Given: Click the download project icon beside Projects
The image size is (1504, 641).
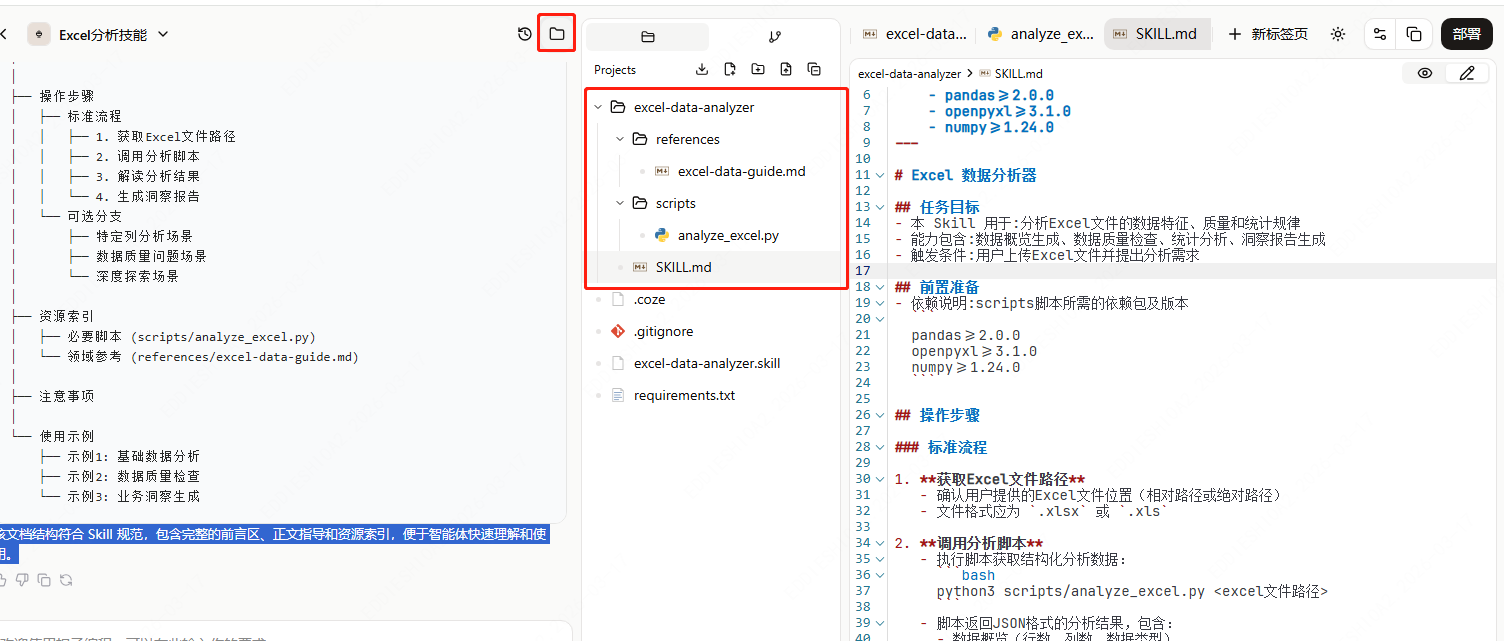Looking at the screenshot, I should pyautogui.click(x=702, y=69).
